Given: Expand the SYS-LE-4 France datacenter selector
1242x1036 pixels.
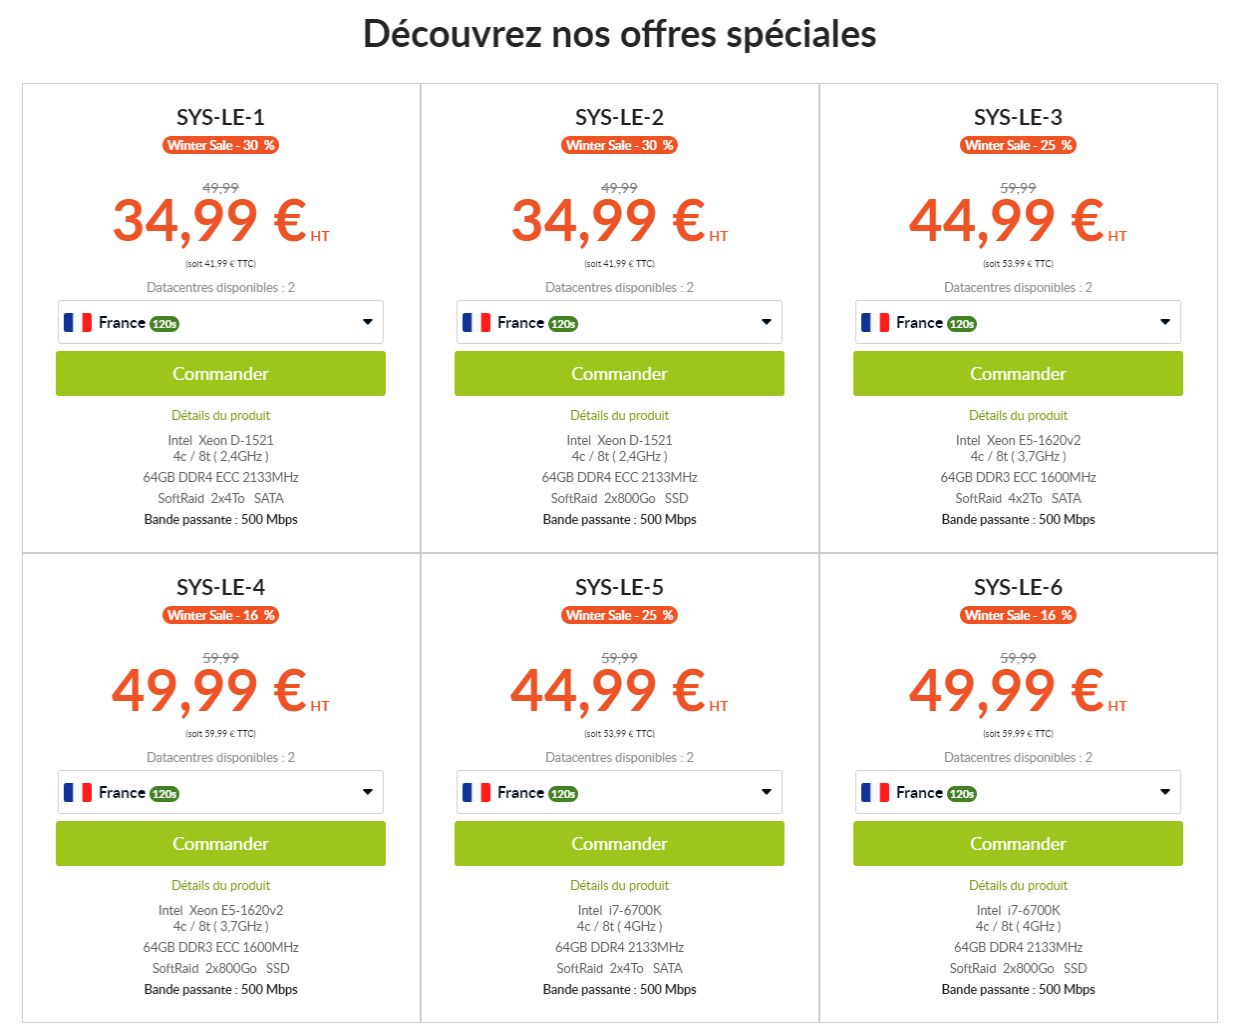Looking at the screenshot, I should [220, 792].
